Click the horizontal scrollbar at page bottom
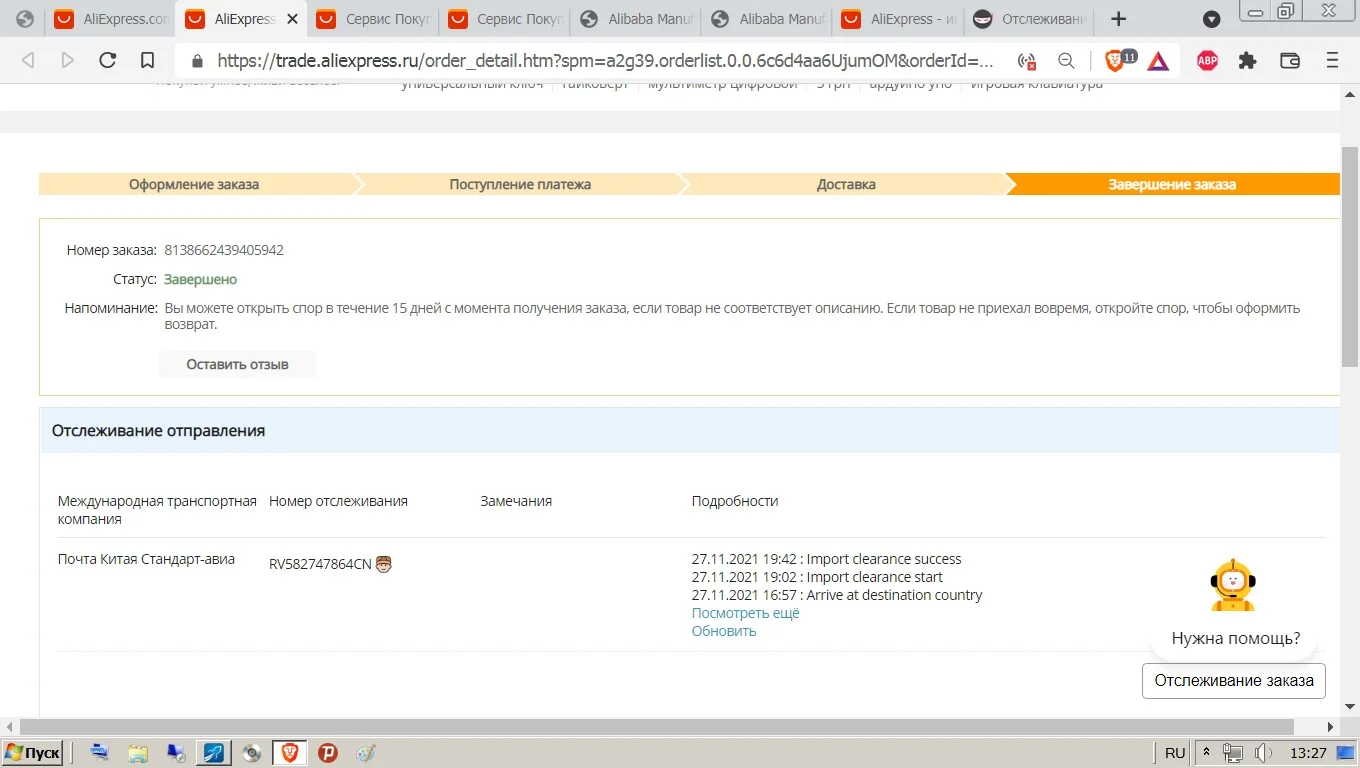 (656, 727)
